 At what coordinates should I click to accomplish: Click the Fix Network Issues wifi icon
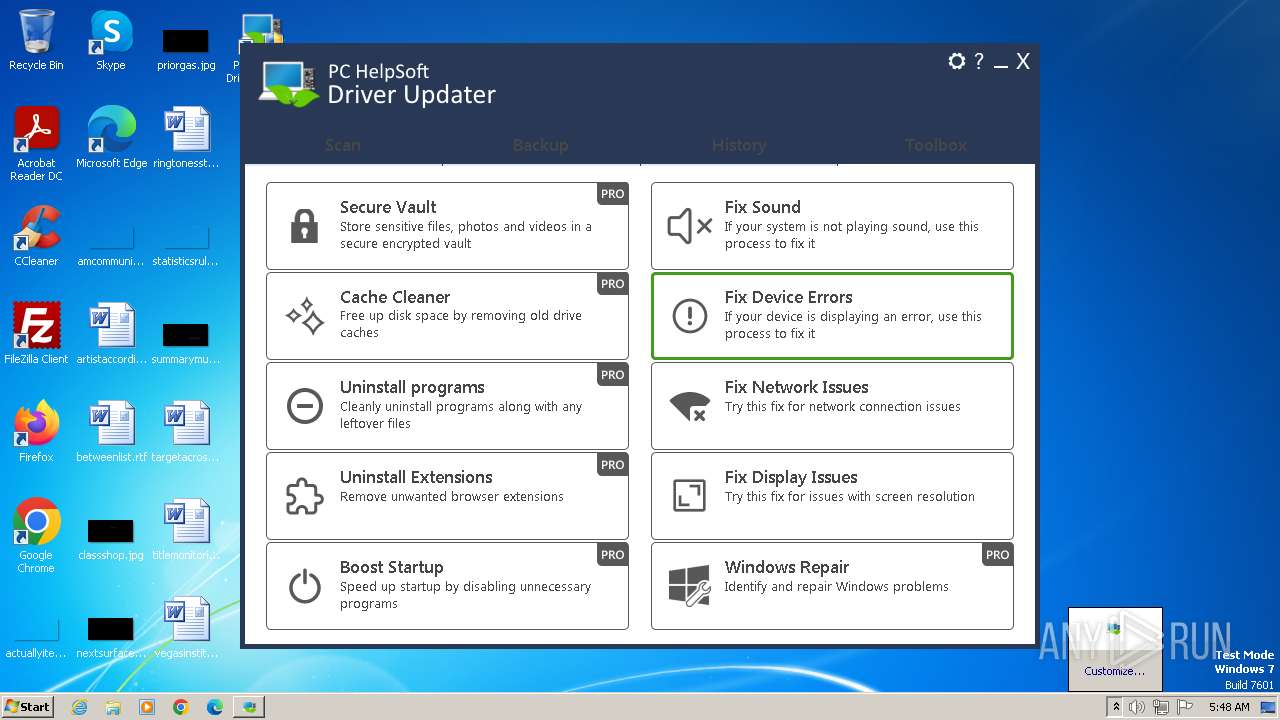689,406
